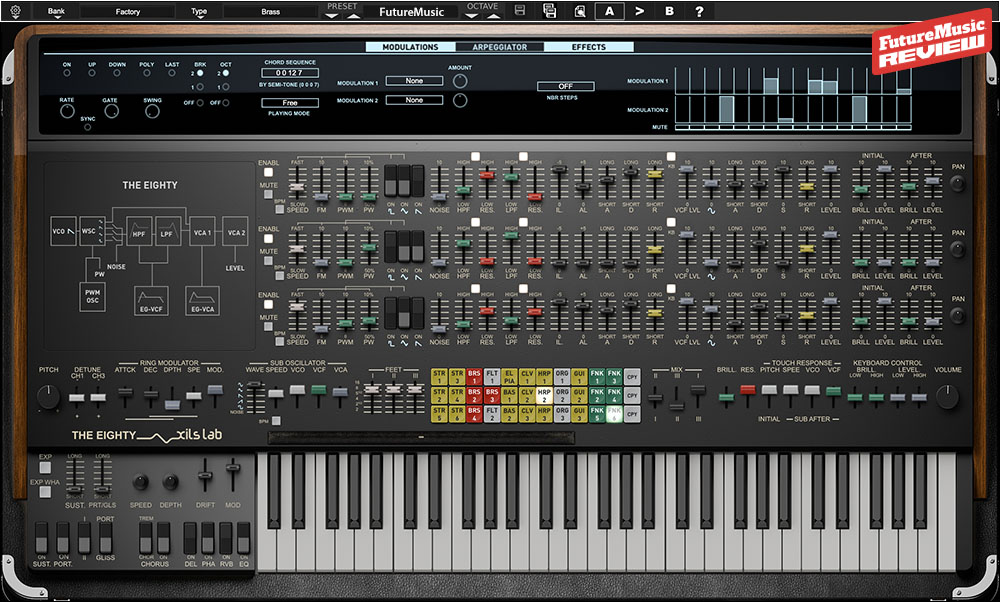
Task: Open the NBR STEPS OFF dropdown
Action: click(x=566, y=86)
